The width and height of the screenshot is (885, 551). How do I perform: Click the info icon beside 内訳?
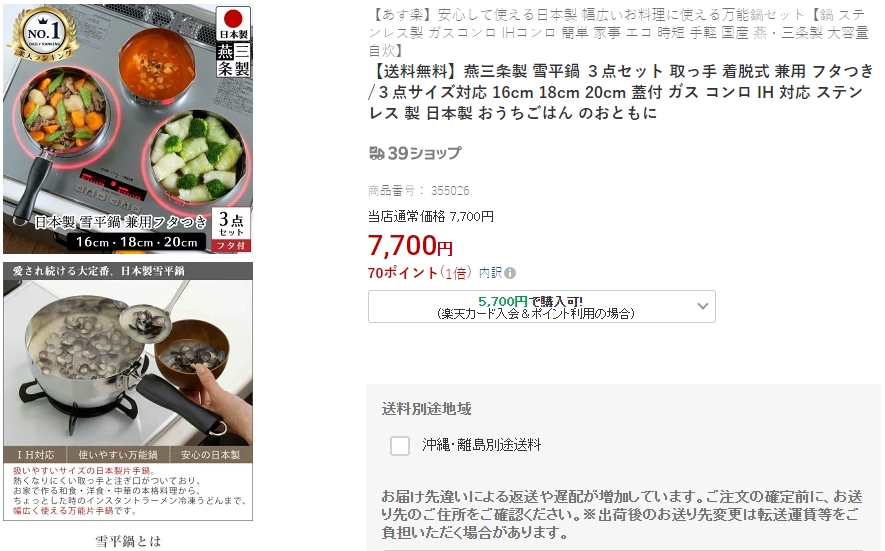(x=510, y=273)
